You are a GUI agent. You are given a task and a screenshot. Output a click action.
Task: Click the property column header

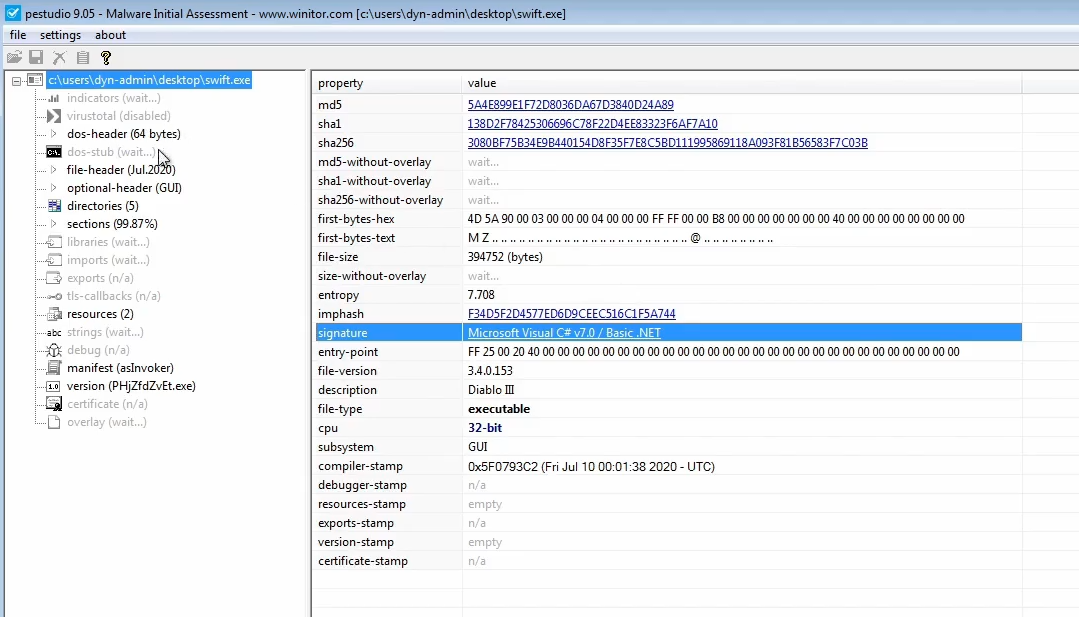coord(387,83)
